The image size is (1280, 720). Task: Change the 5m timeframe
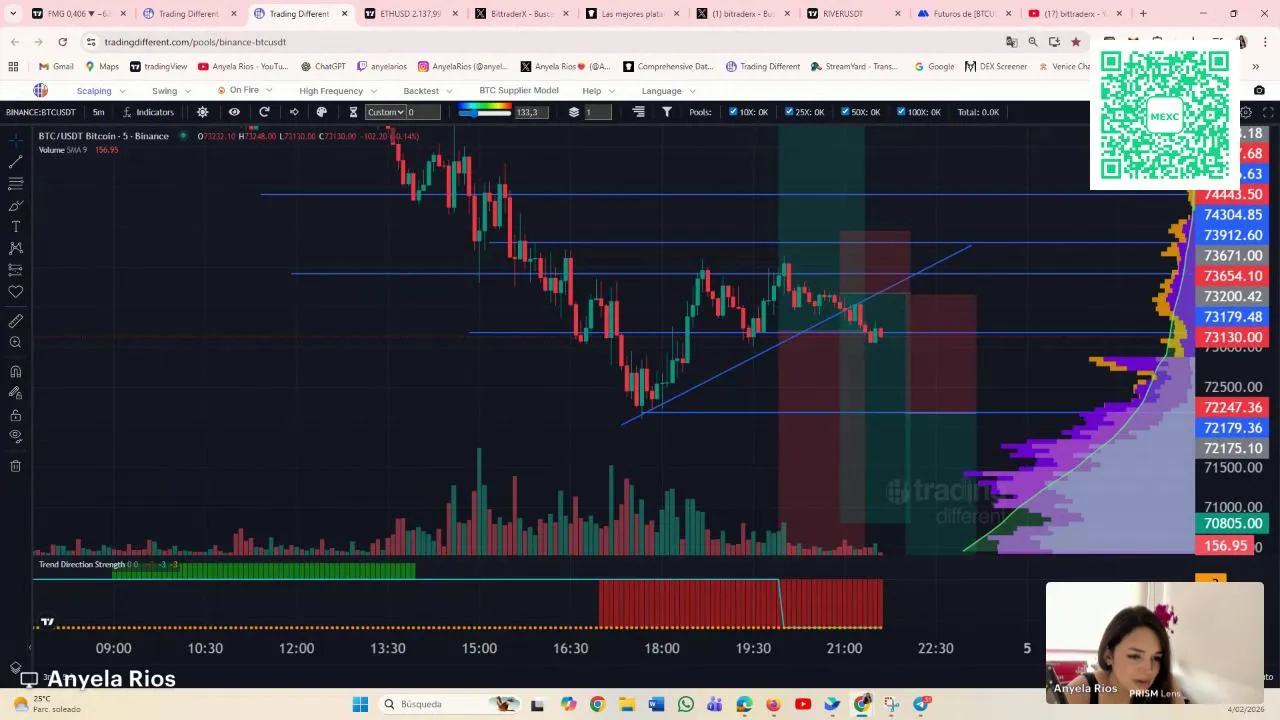[98, 112]
